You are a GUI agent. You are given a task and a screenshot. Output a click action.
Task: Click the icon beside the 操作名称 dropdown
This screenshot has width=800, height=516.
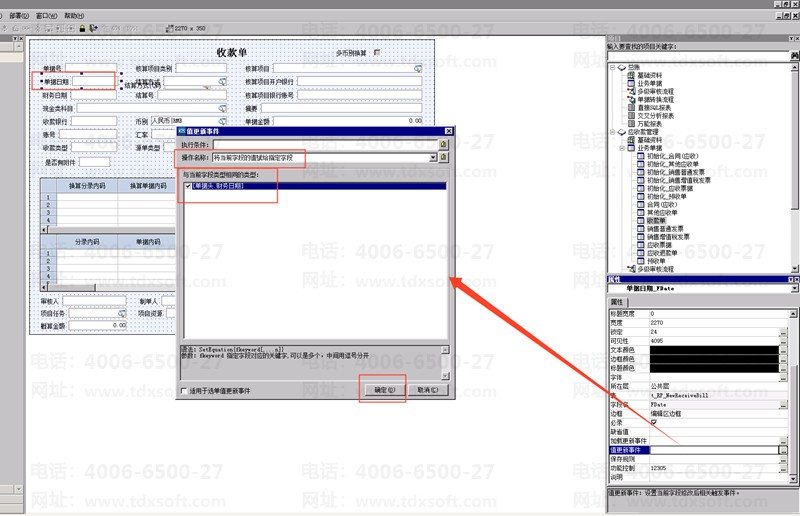pos(443,158)
